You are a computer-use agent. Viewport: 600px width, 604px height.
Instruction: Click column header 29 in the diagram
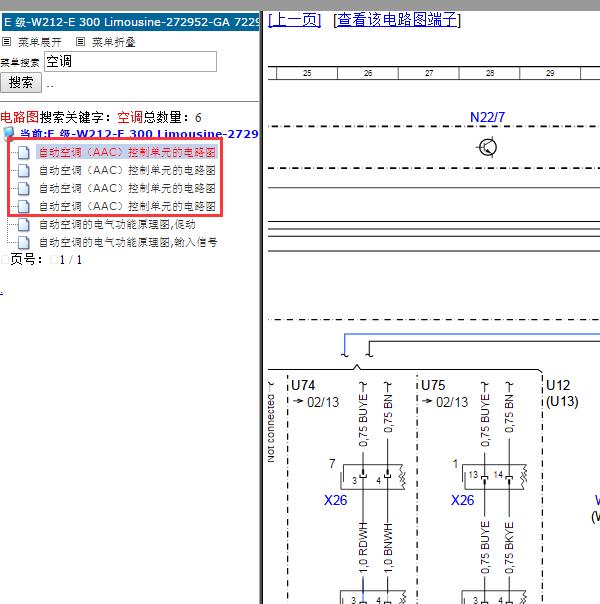tap(550, 73)
